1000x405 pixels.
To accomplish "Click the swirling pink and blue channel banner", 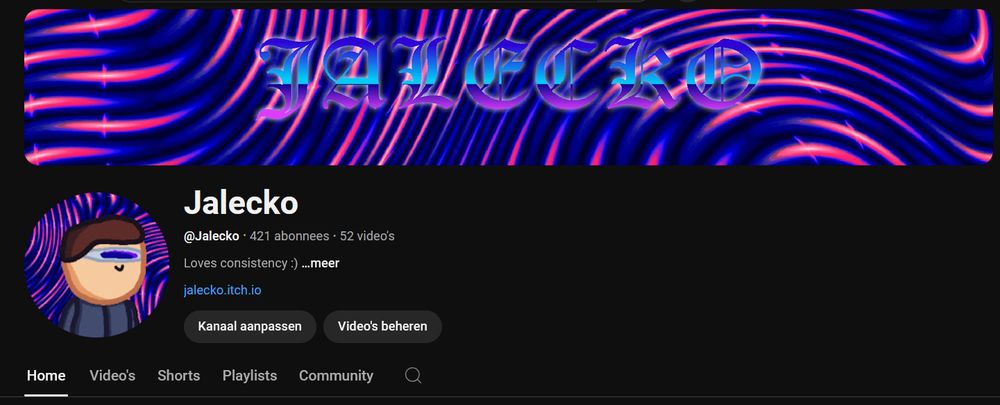I will click(508, 87).
